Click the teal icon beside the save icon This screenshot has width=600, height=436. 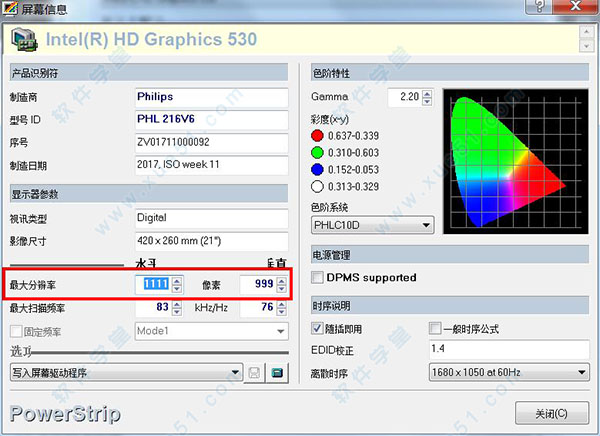277,373
